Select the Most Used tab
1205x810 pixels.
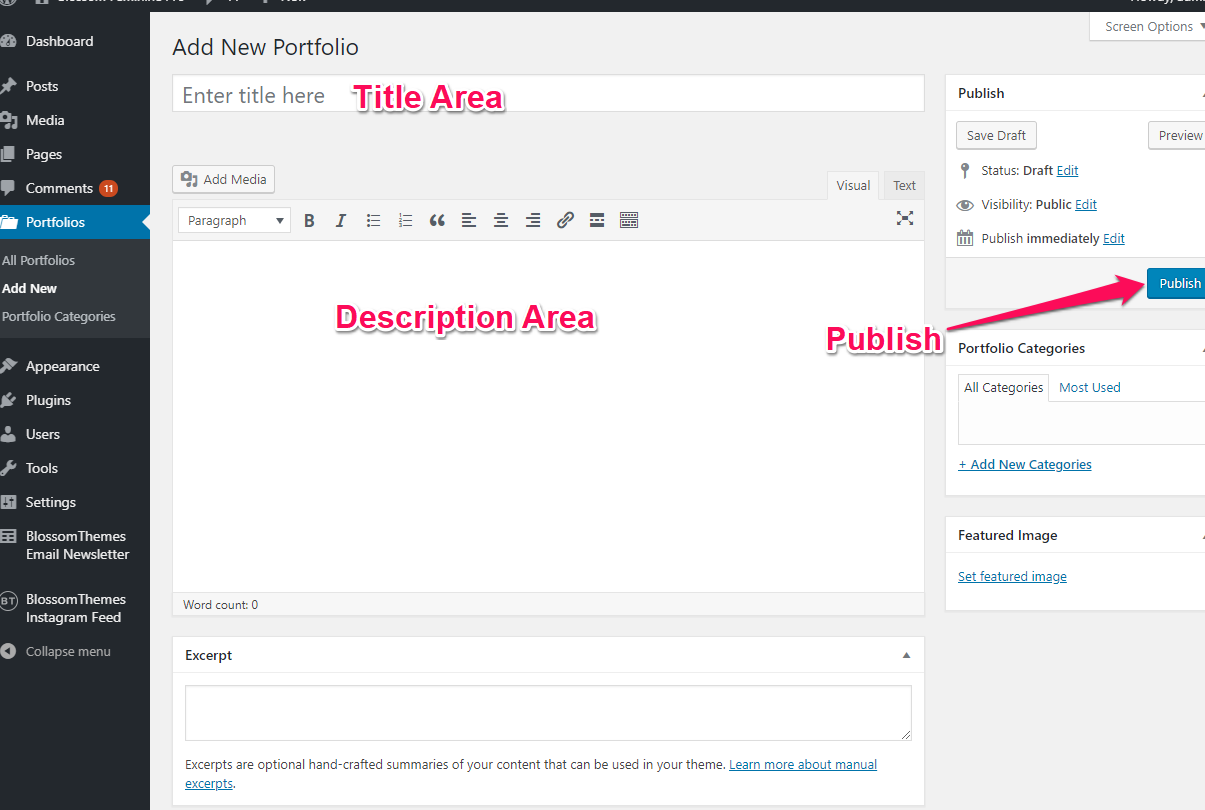click(x=1089, y=388)
